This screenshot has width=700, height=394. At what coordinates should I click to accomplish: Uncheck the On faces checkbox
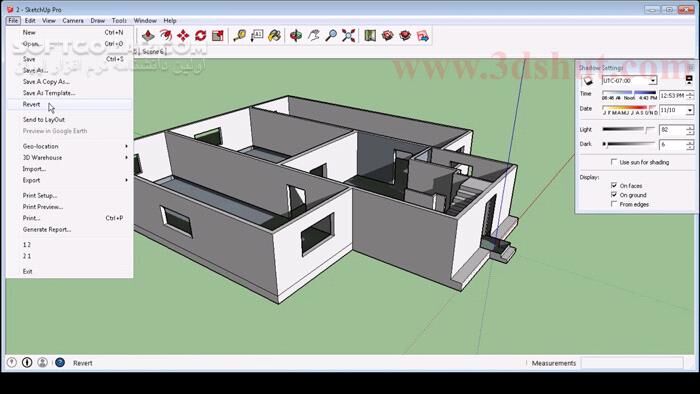tap(614, 185)
